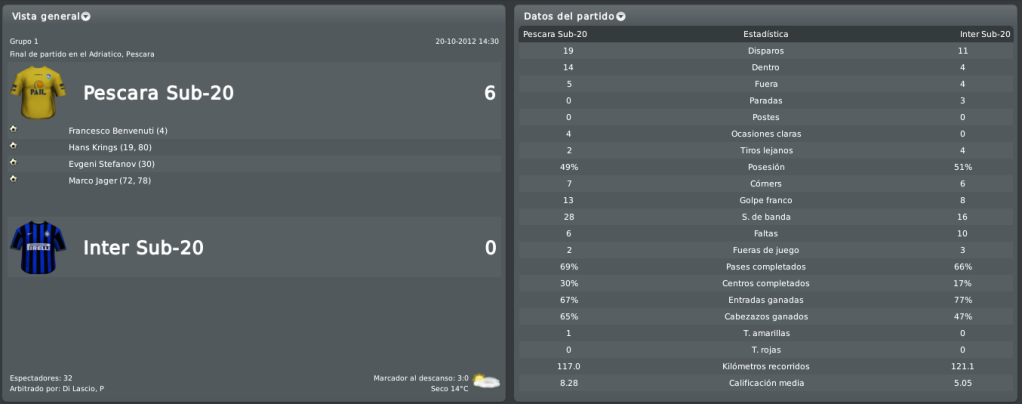
Task: Select the Calificación media row
Action: pyautogui.click(x=766, y=383)
